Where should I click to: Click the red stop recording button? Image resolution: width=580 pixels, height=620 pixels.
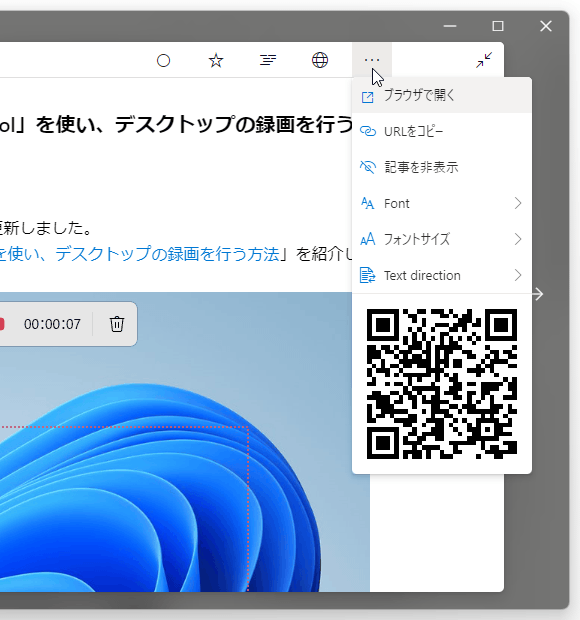2,324
